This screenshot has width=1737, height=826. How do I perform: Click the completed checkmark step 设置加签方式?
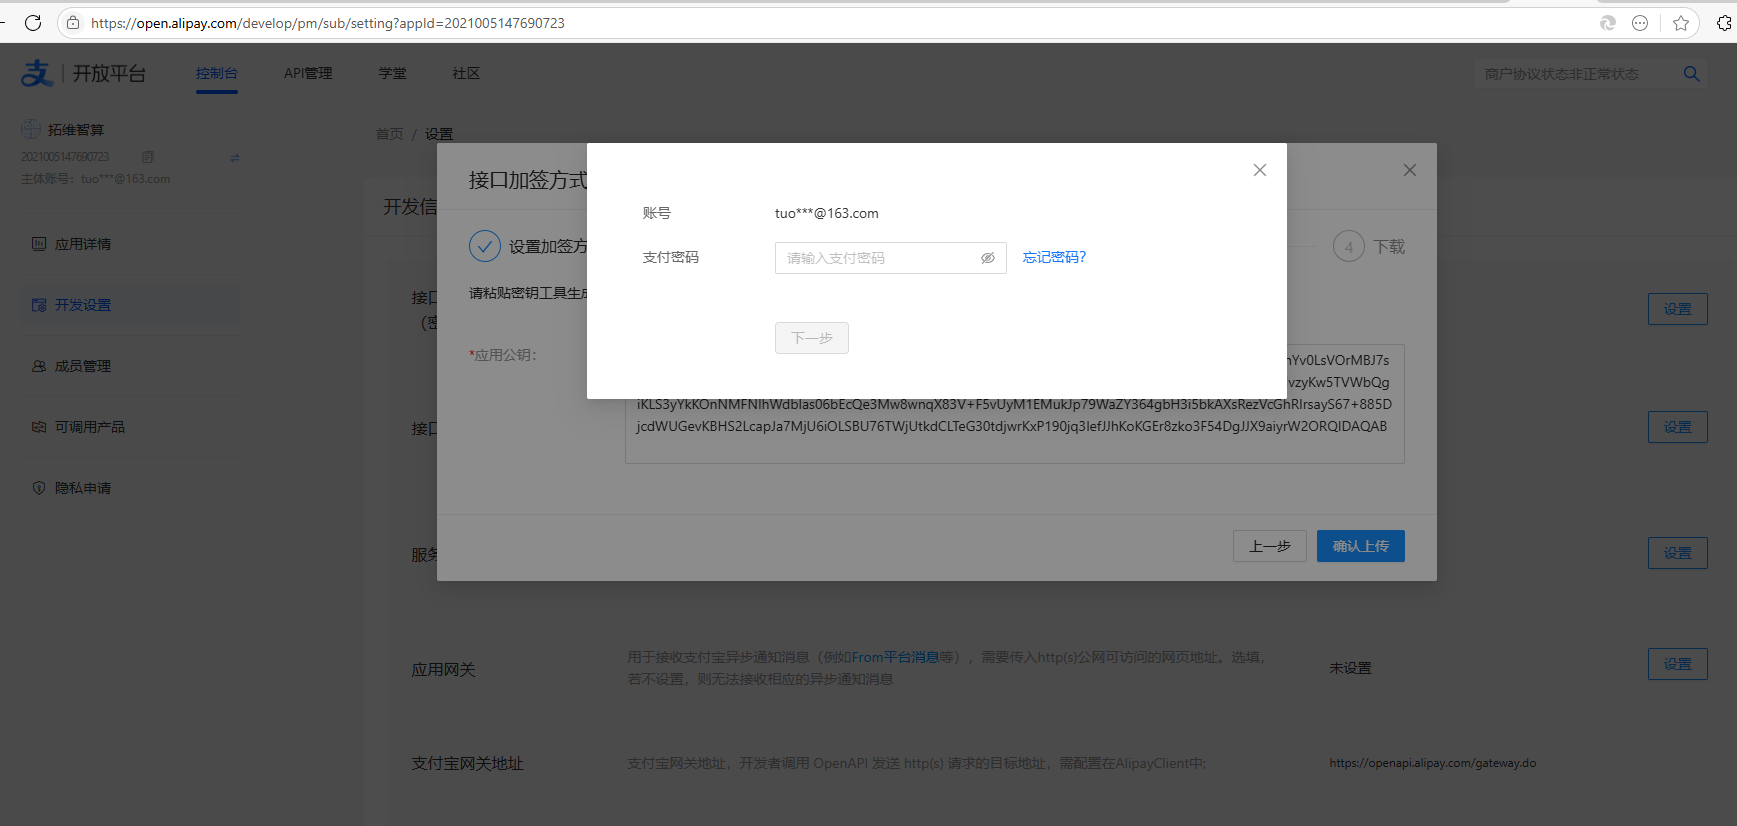click(x=485, y=246)
